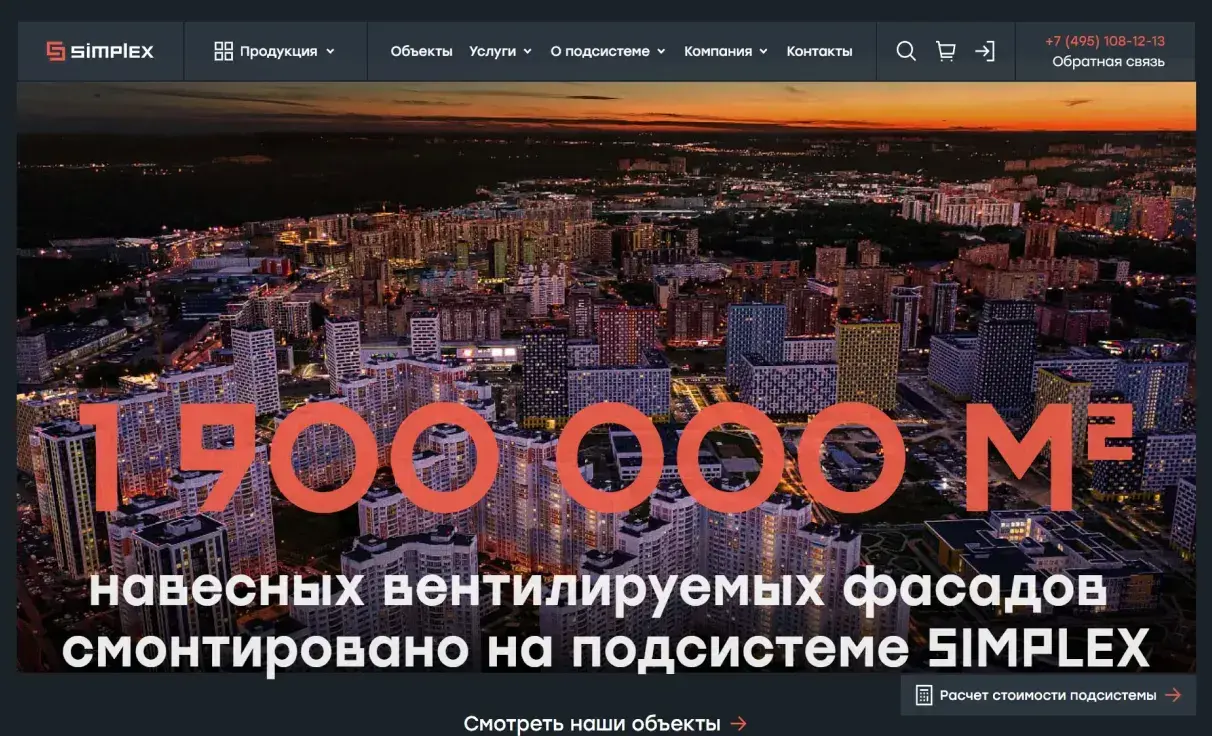Viewport: 1212px width, 736px height.
Task: Click Расчет стоимости подсистемы button
Action: click(1048, 695)
